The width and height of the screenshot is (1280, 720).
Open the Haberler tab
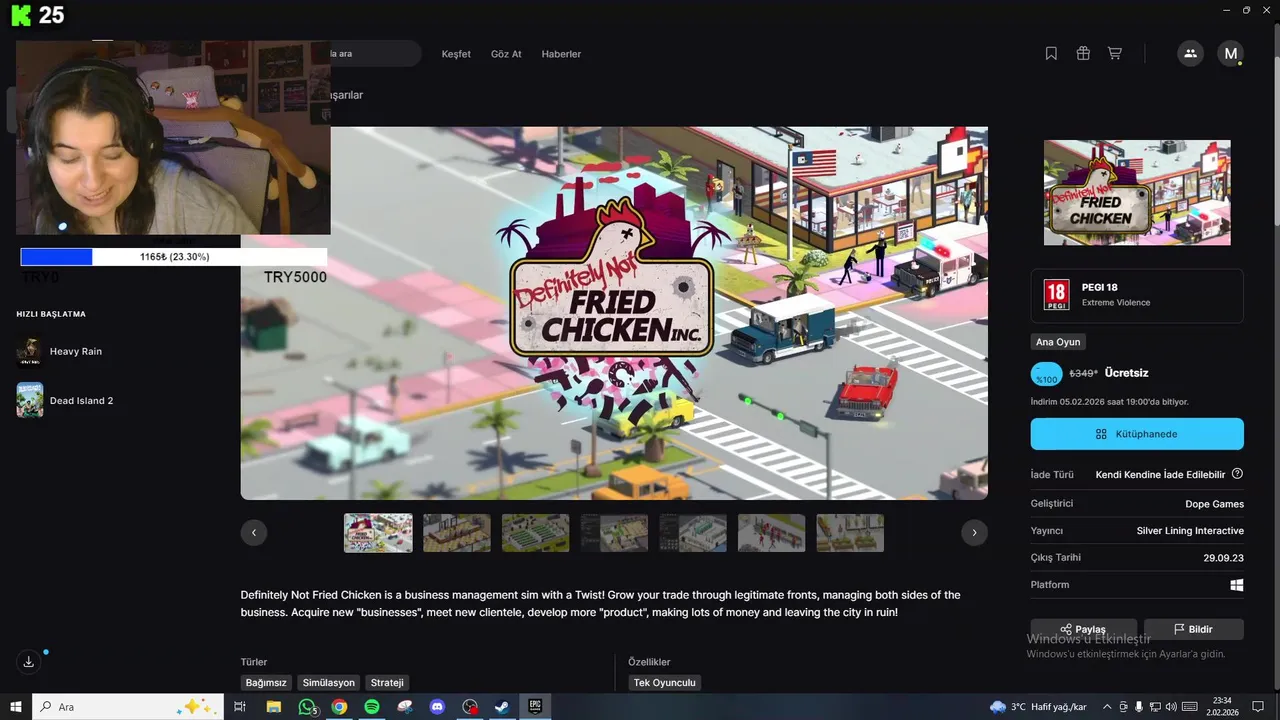pyautogui.click(x=561, y=54)
